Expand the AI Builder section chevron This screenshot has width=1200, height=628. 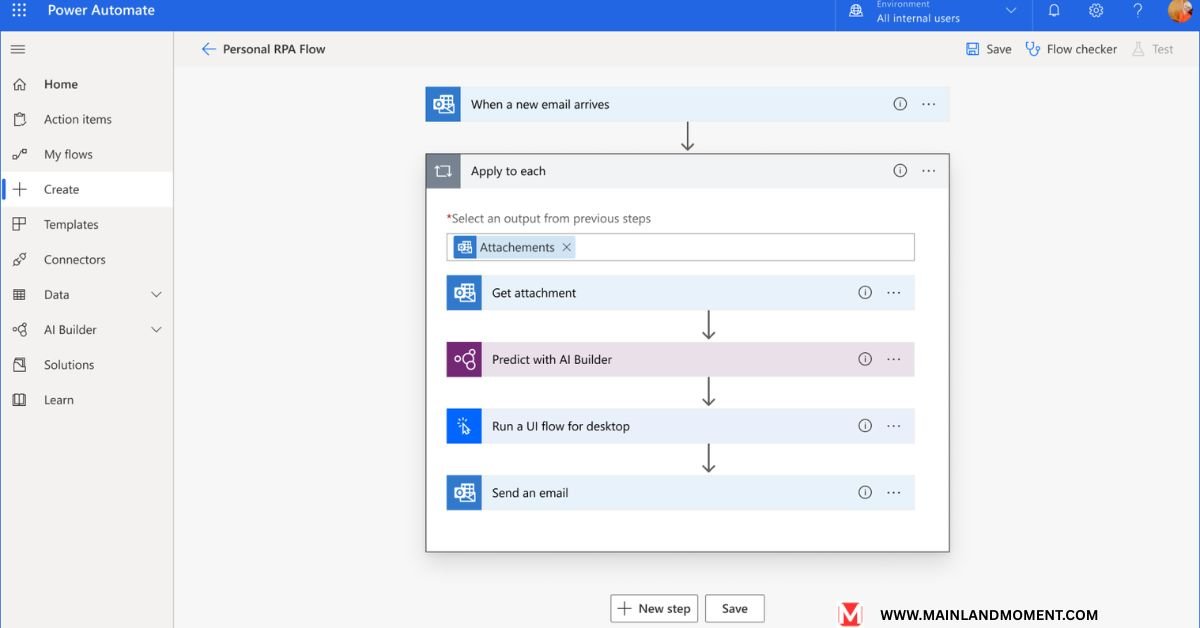[x=156, y=330]
